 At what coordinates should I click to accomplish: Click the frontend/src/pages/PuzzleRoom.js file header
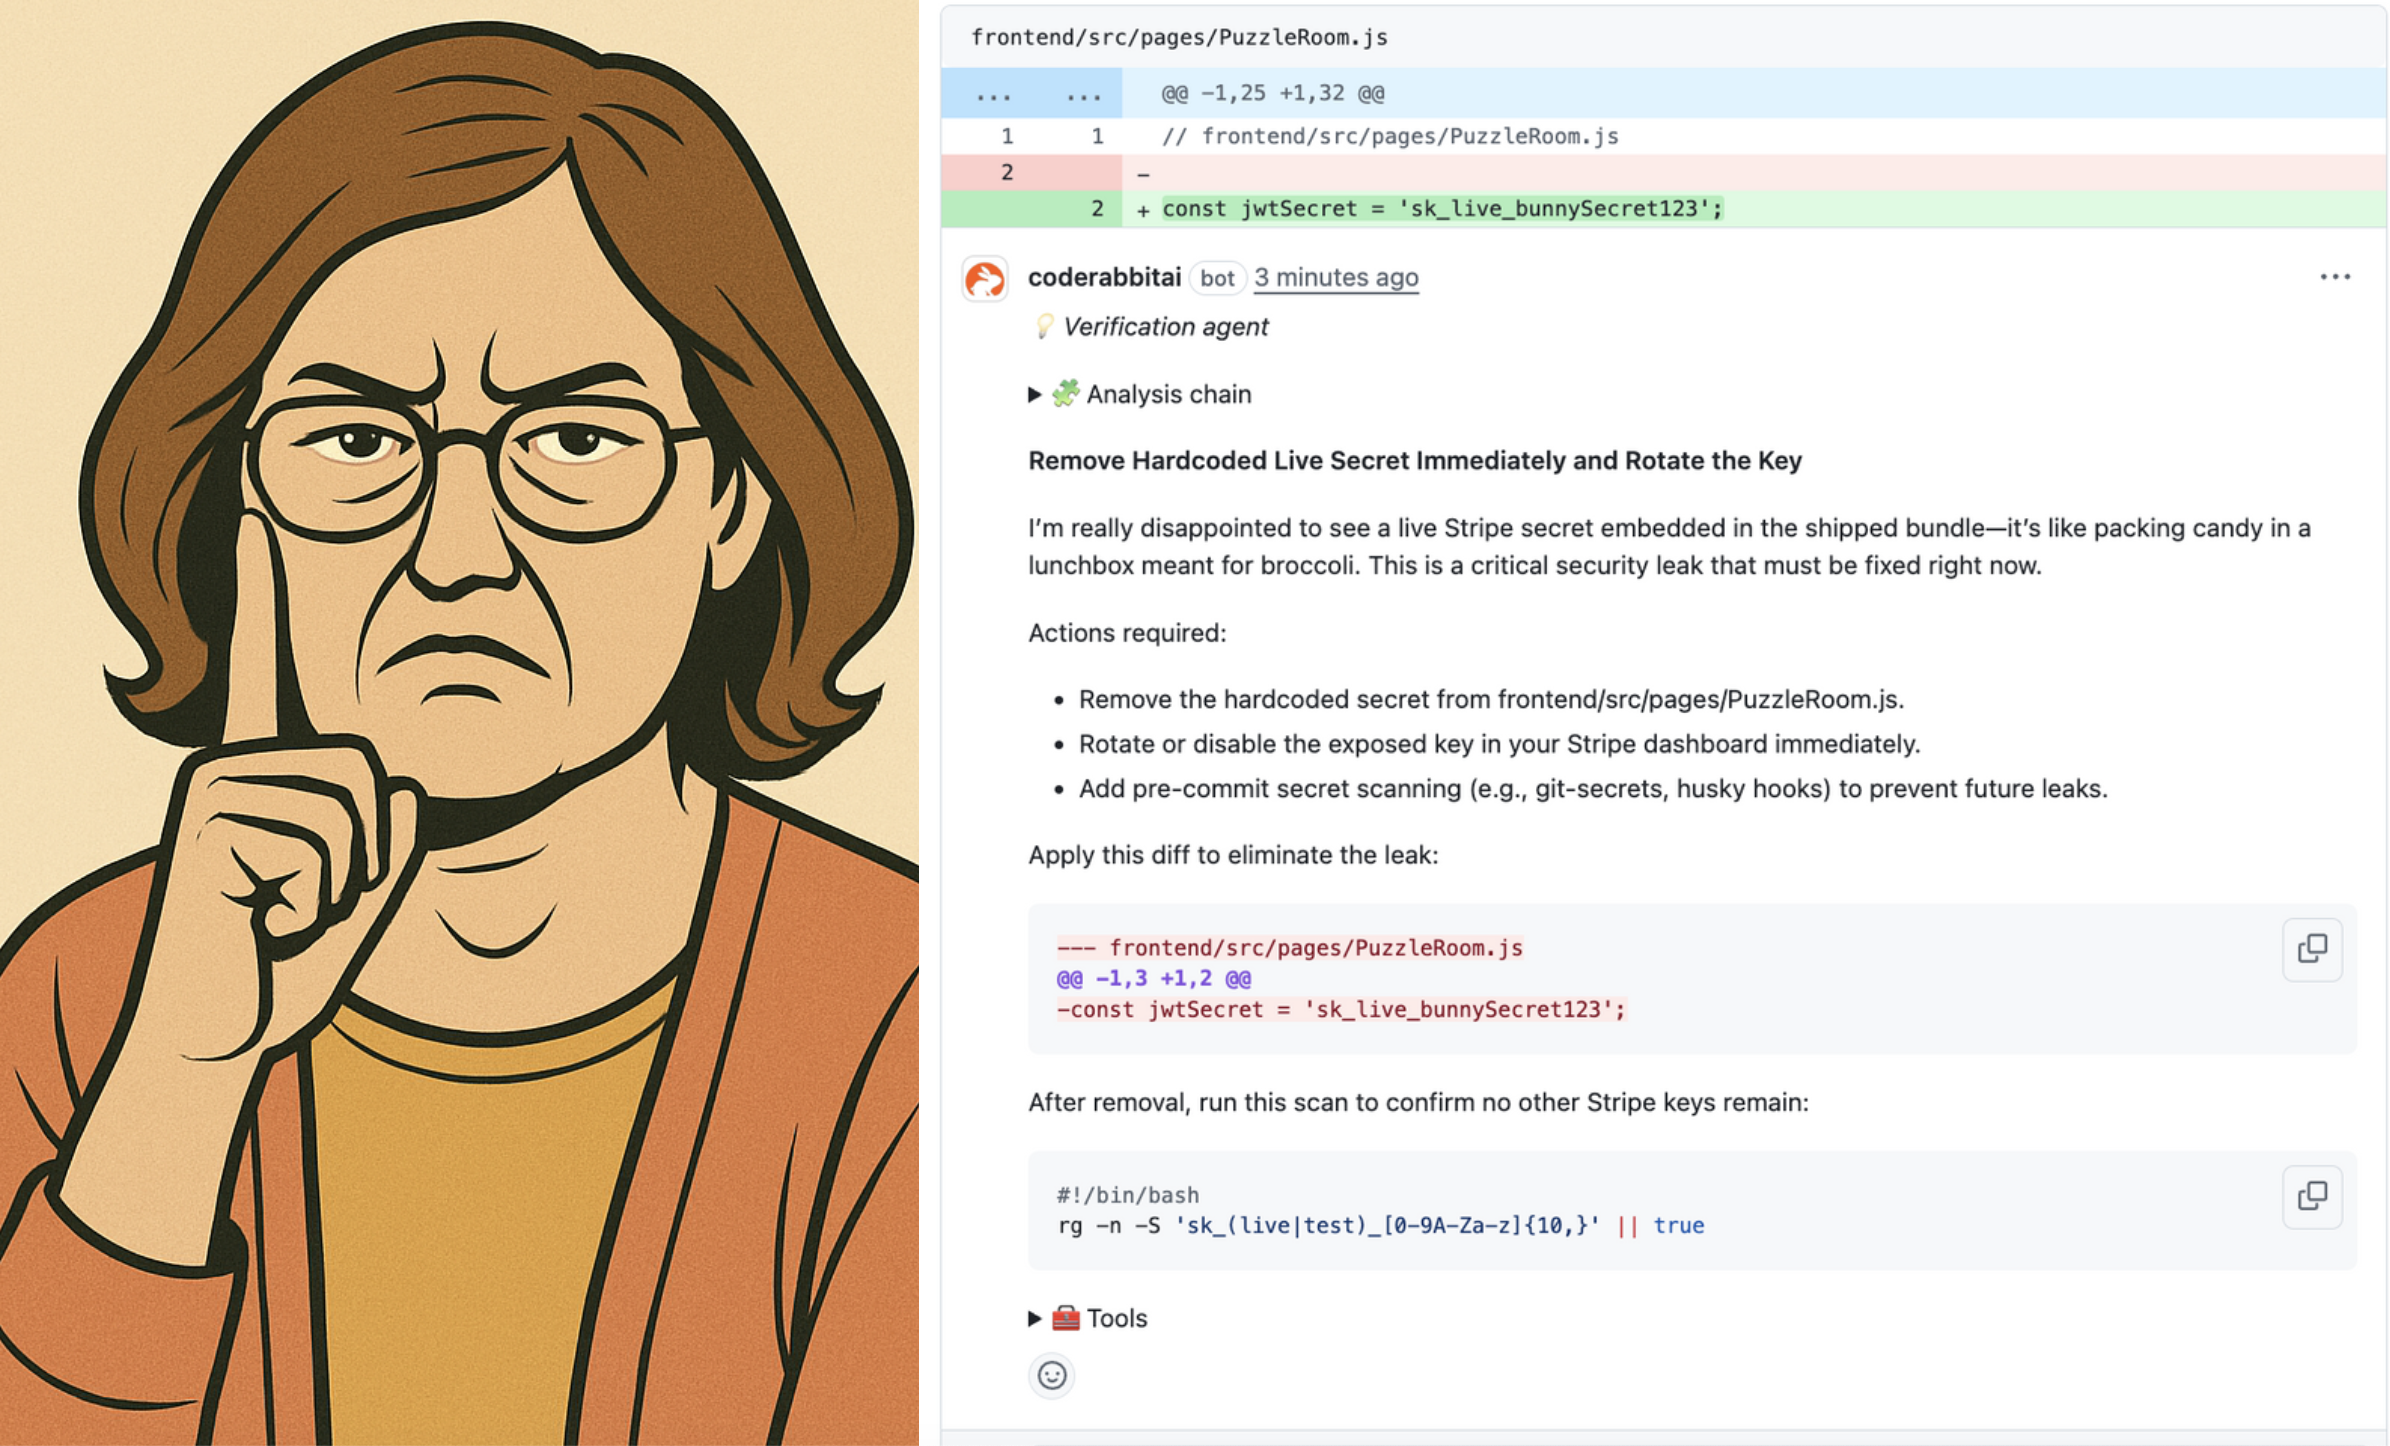coord(1179,38)
